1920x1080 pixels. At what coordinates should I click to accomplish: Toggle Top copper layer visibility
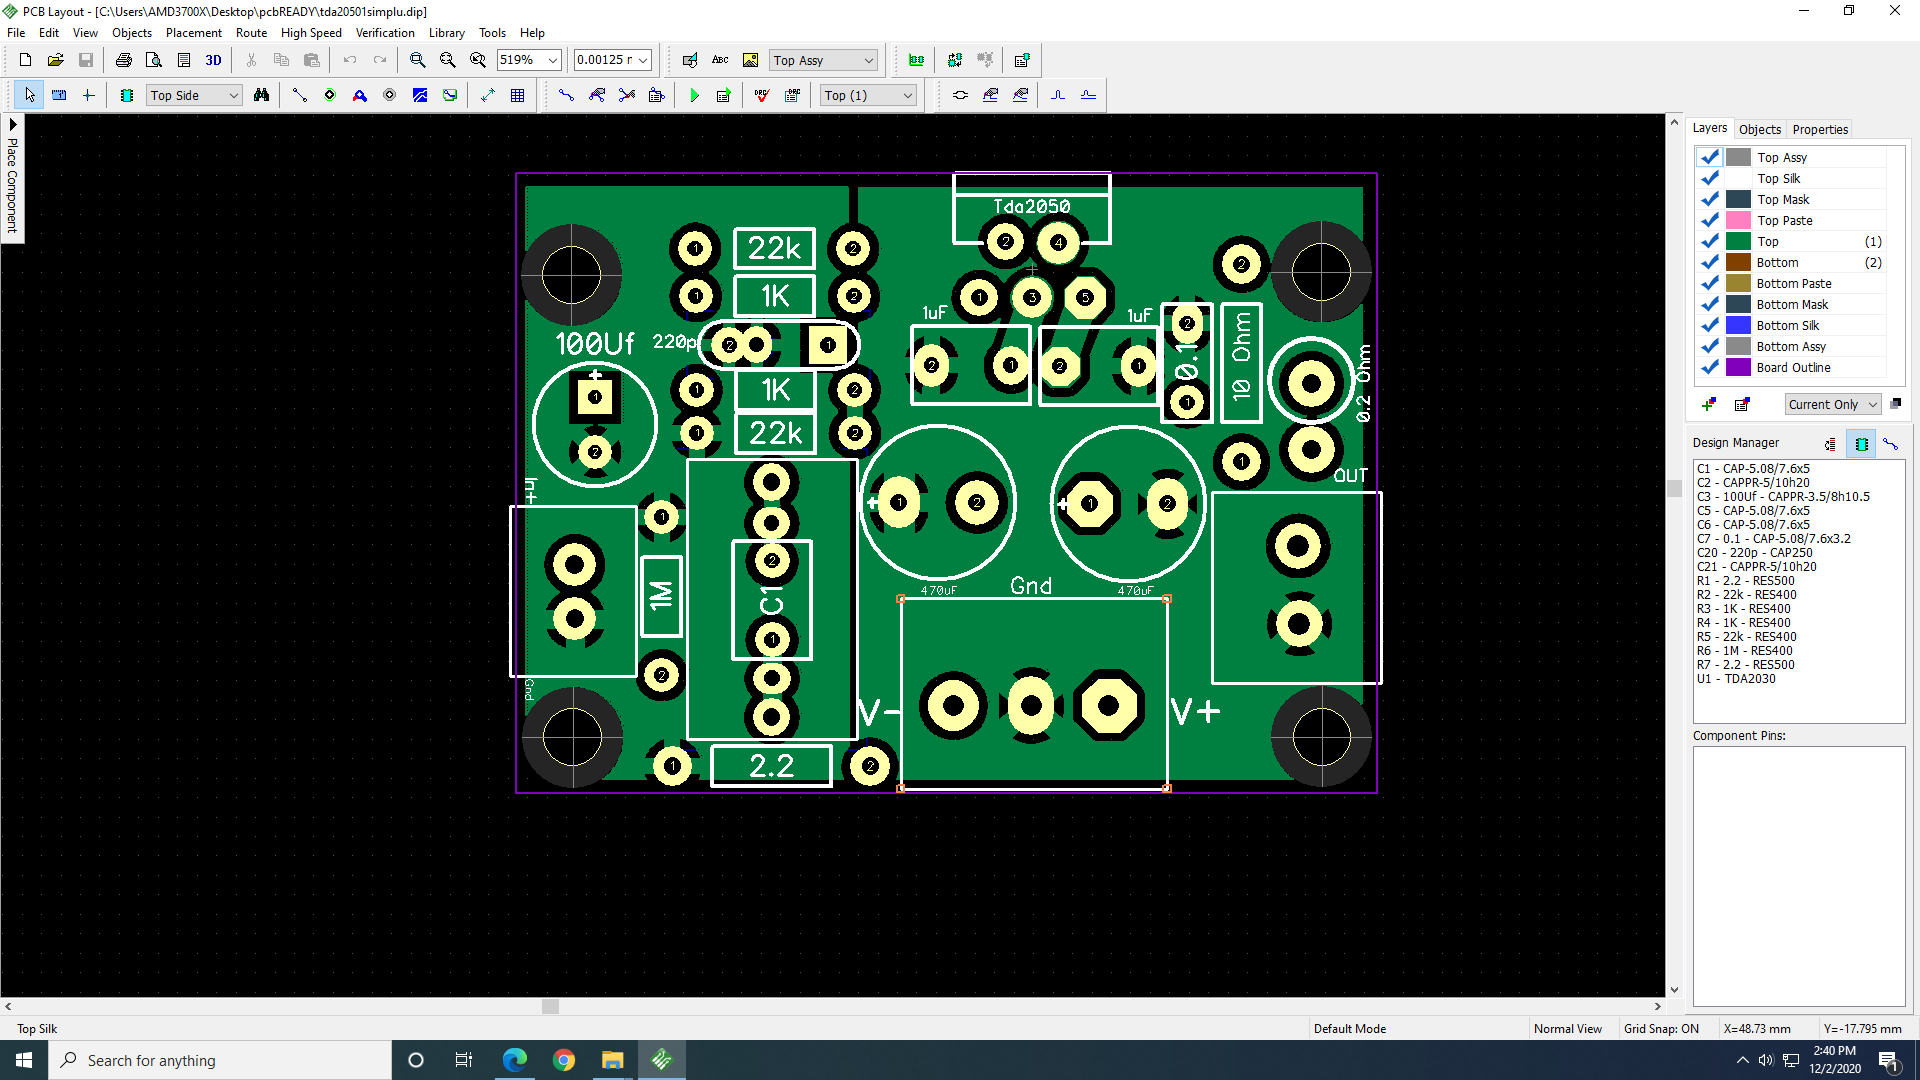(1710, 241)
